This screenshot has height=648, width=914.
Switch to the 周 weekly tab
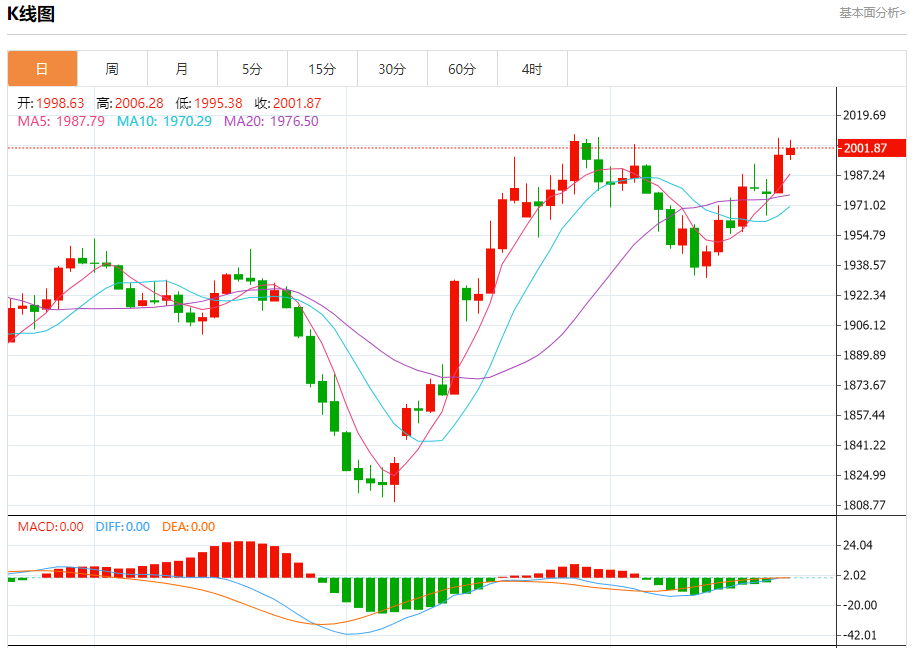[x=112, y=69]
